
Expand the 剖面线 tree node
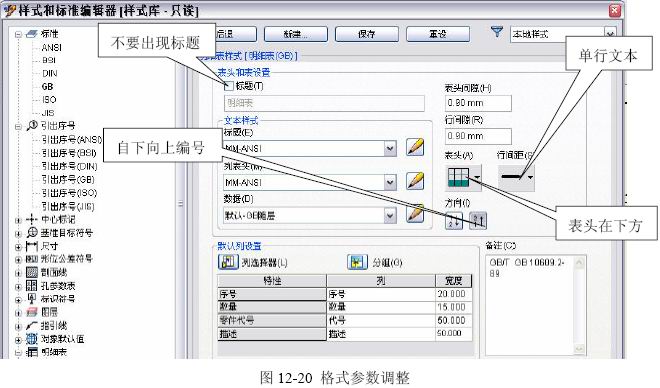click(18, 273)
